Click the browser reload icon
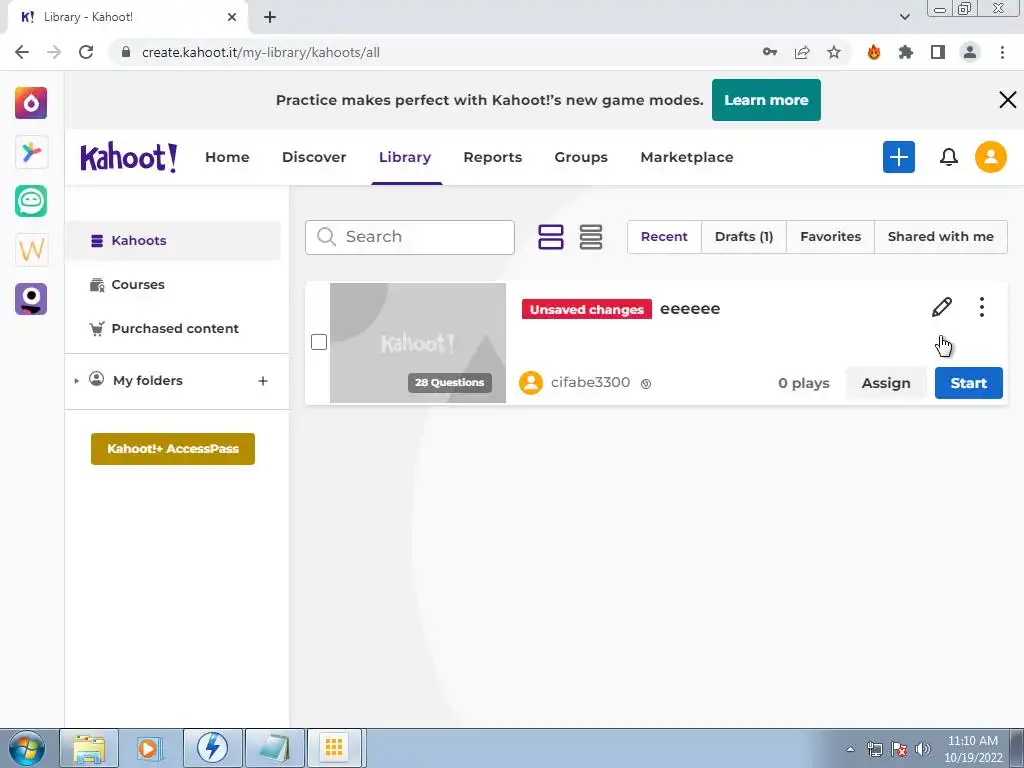This screenshot has width=1024, height=768. (x=86, y=52)
